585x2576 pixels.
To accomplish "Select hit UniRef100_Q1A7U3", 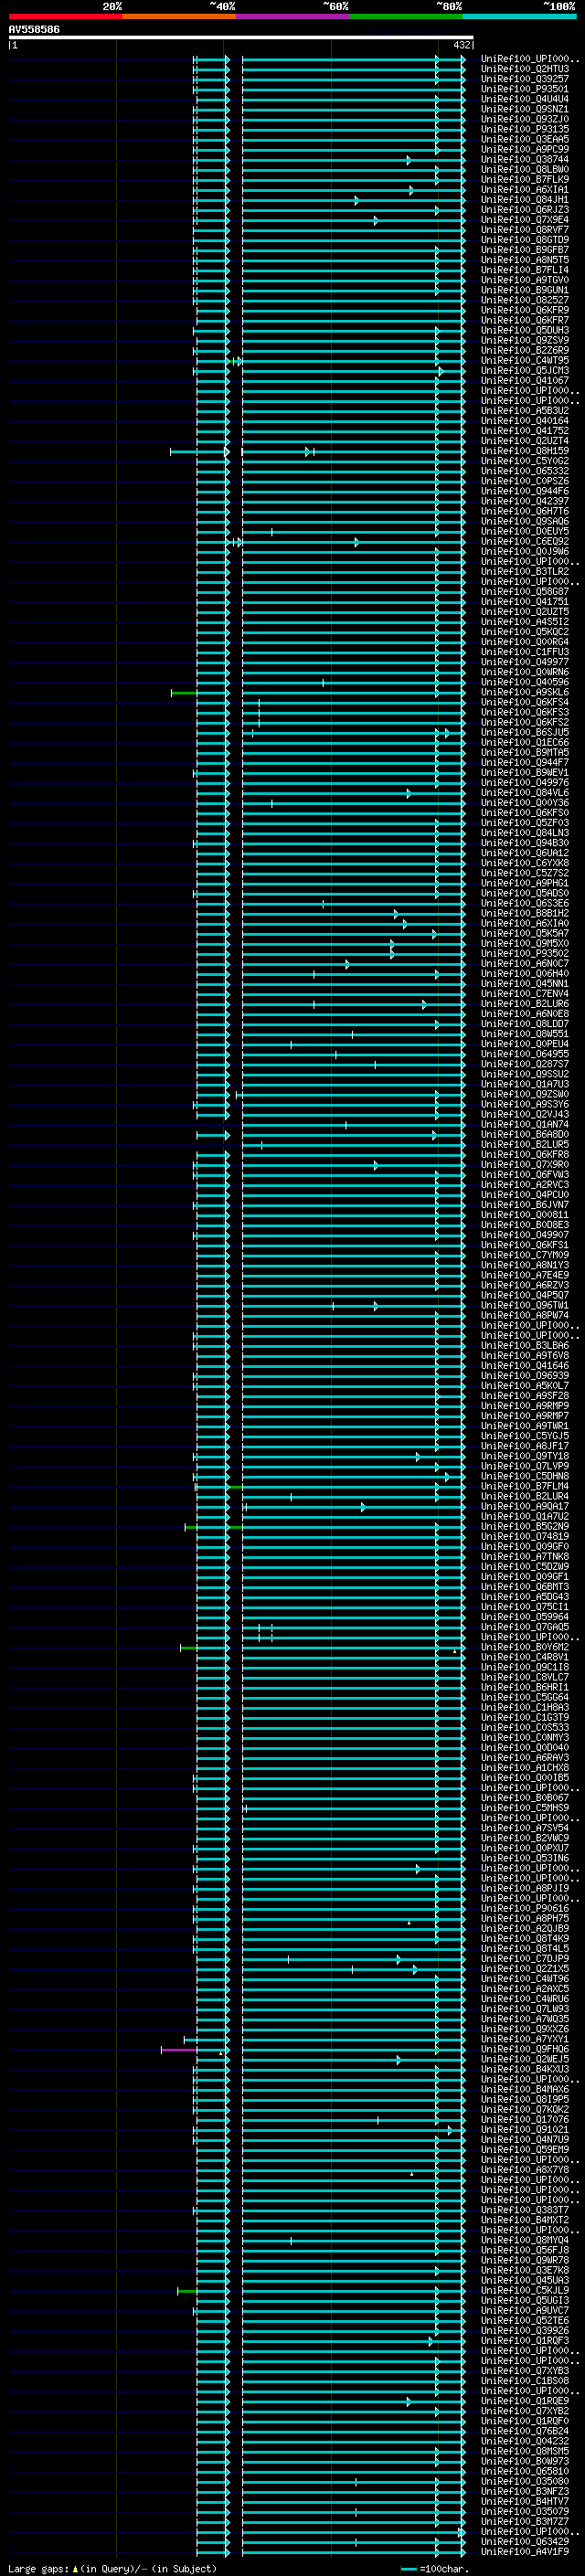I will (525, 1084).
